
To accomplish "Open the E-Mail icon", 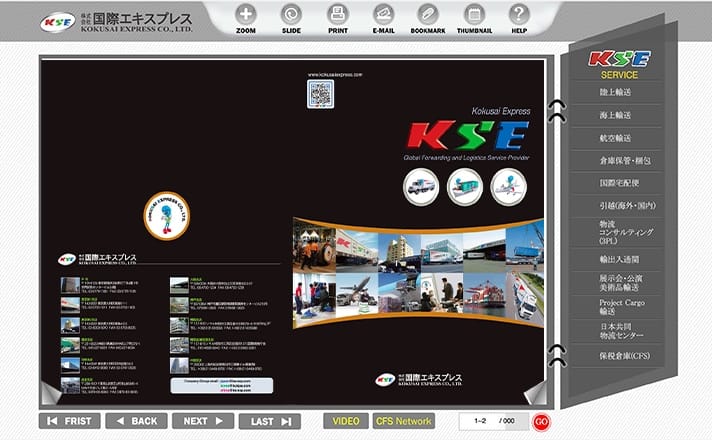I will pyautogui.click(x=384, y=15).
